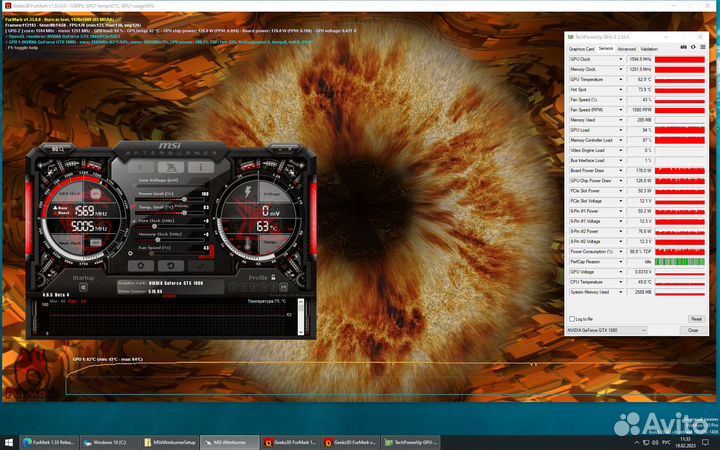Switch to TechPowerUp GPU-Z taskbar item
This screenshot has height=450, width=720.
point(411,443)
